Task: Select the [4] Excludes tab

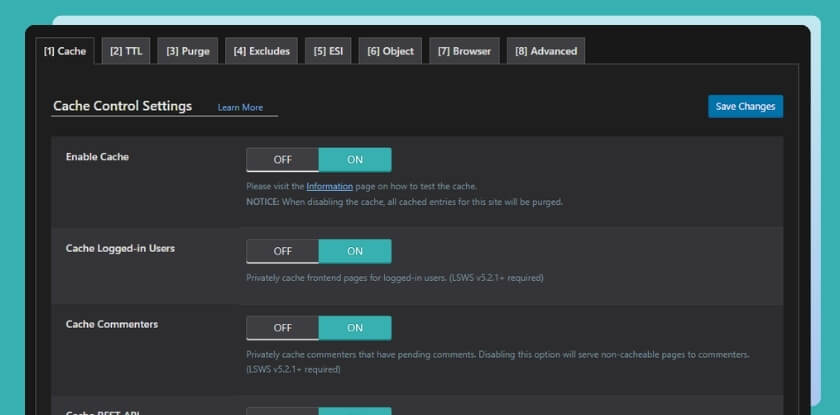Action: click(x=262, y=51)
